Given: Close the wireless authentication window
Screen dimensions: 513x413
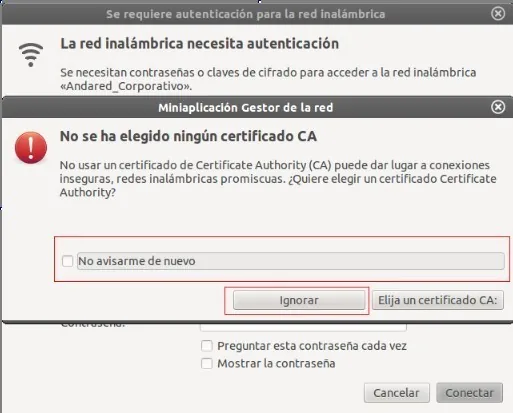Looking at the screenshot, I should [x=498, y=14].
